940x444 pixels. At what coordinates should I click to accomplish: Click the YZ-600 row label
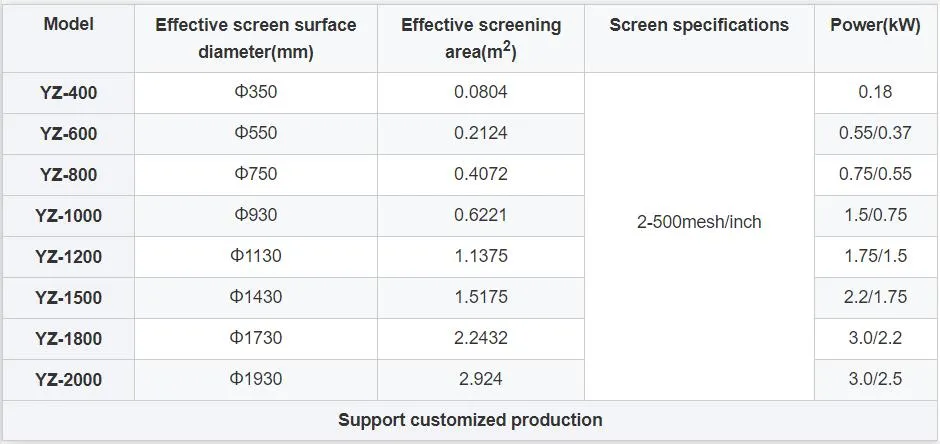[68, 133]
